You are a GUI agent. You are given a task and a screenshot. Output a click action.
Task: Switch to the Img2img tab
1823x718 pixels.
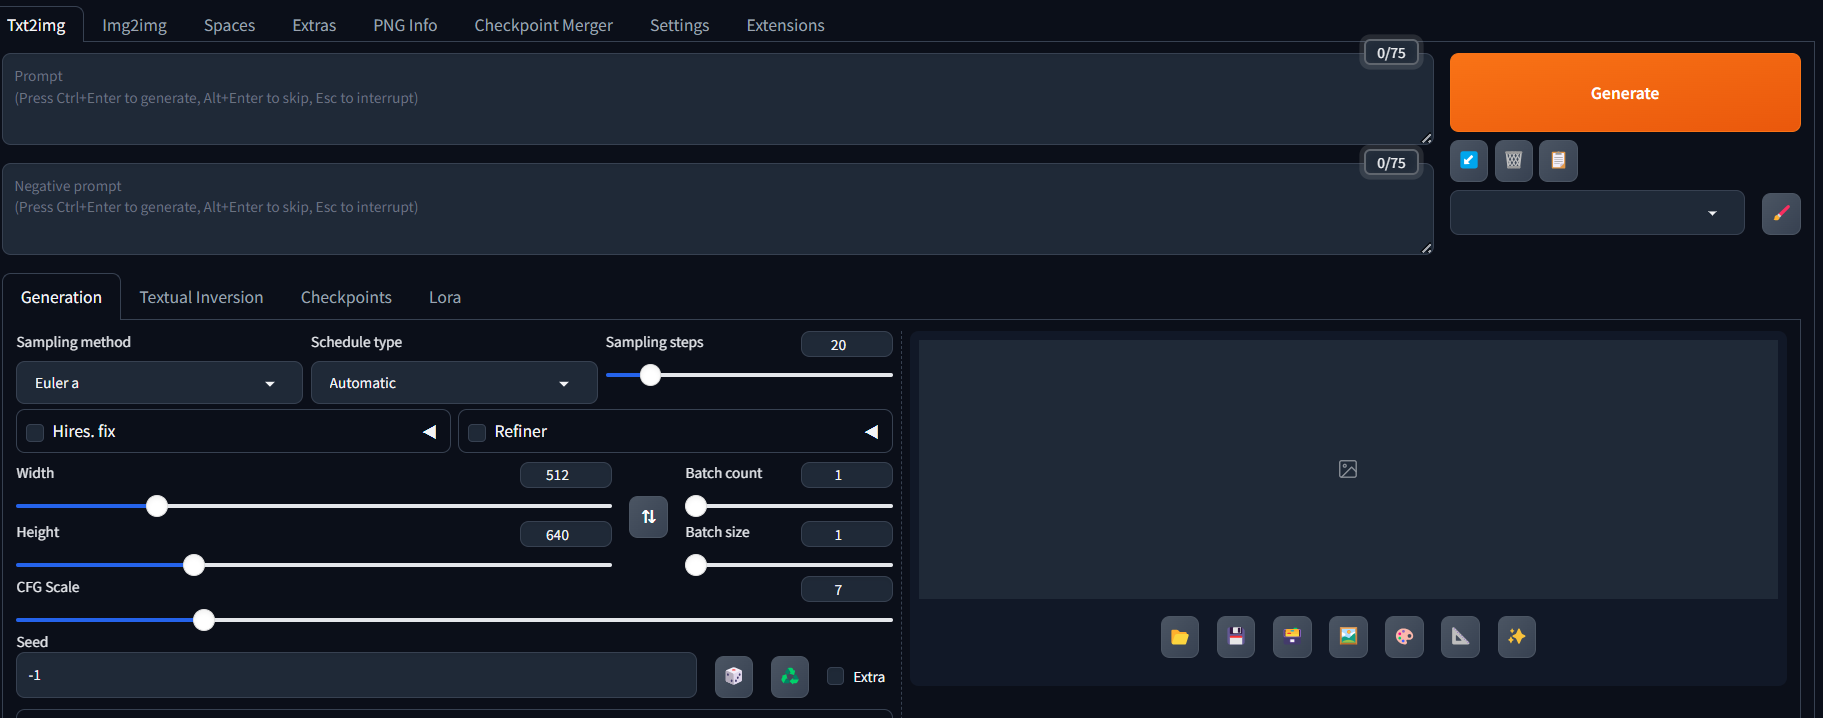(134, 25)
